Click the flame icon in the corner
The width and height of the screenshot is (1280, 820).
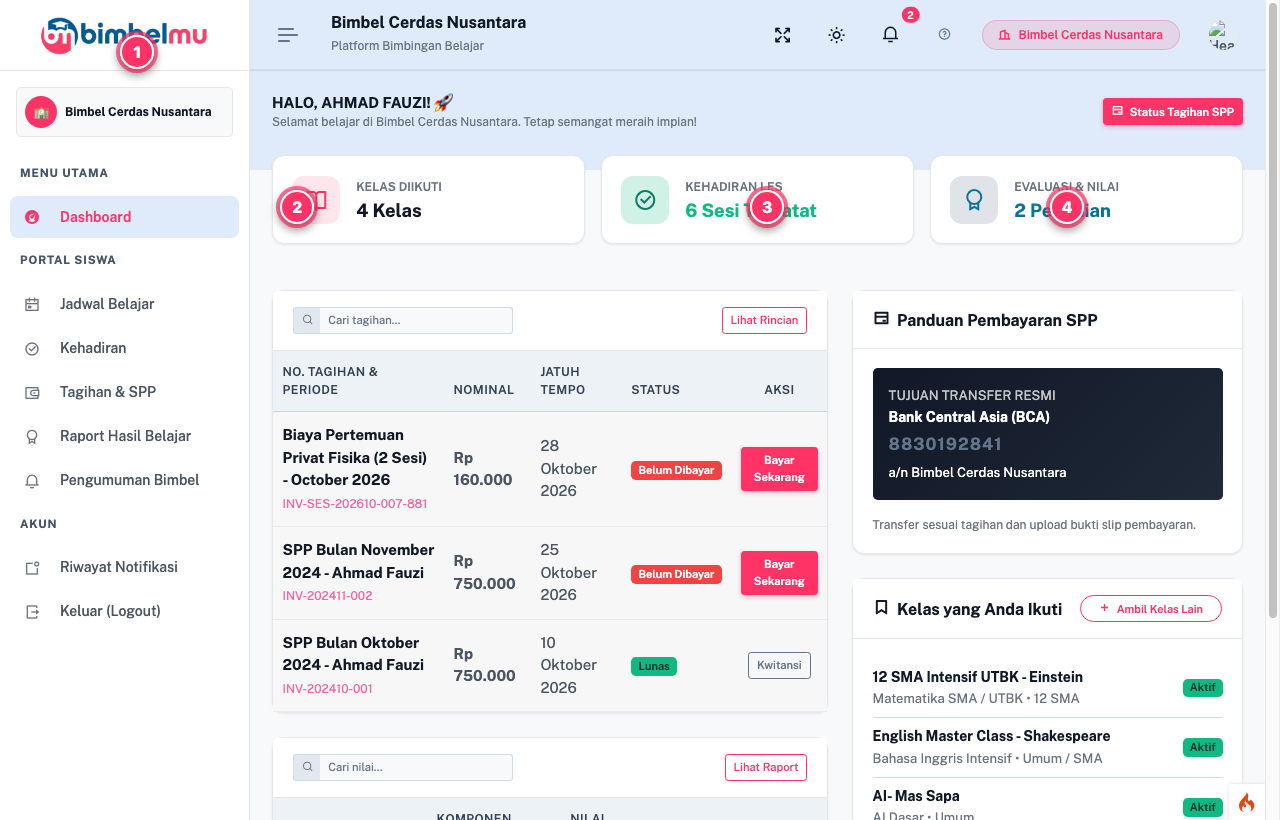[1246, 802]
